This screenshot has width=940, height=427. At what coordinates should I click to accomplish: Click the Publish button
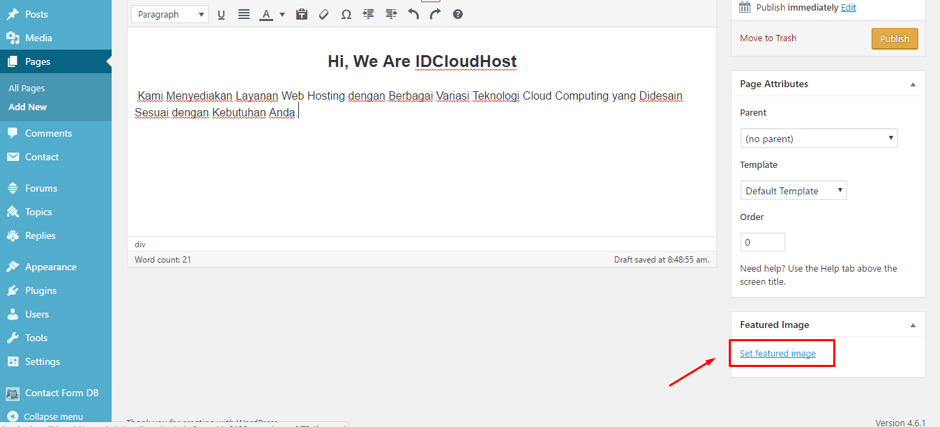[x=894, y=38]
